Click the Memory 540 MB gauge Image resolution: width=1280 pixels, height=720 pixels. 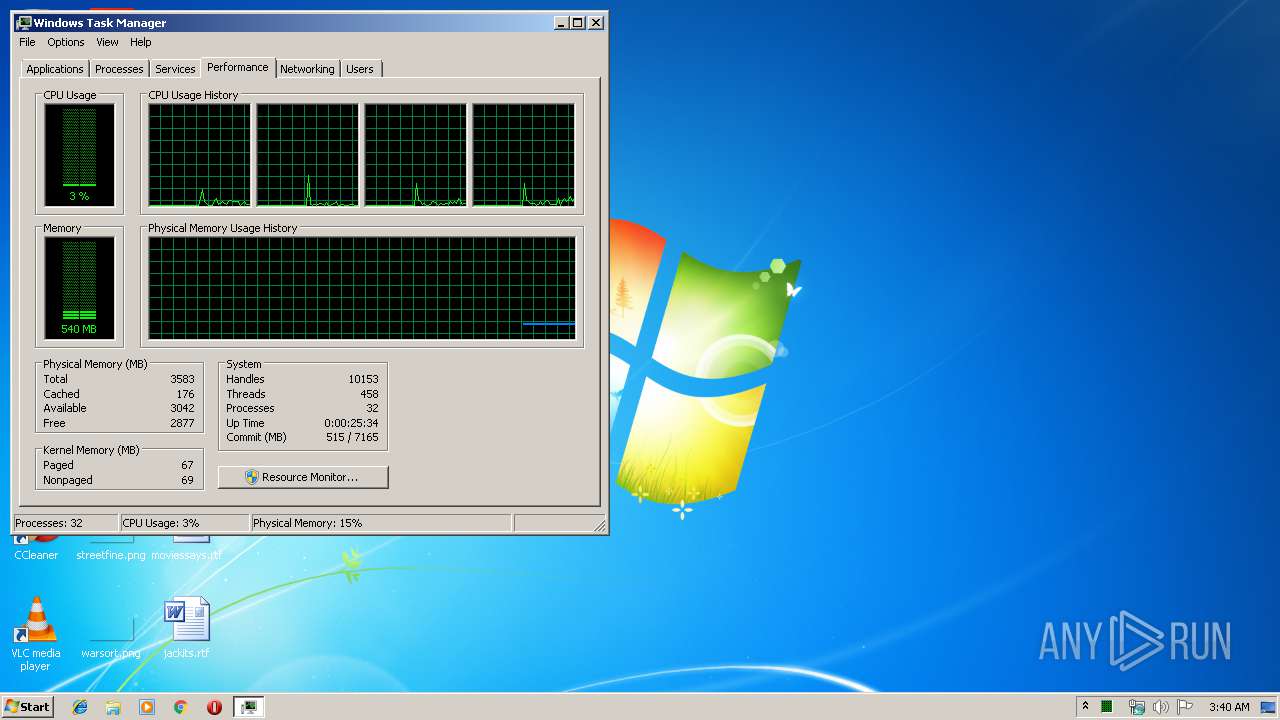[x=79, y=288]
